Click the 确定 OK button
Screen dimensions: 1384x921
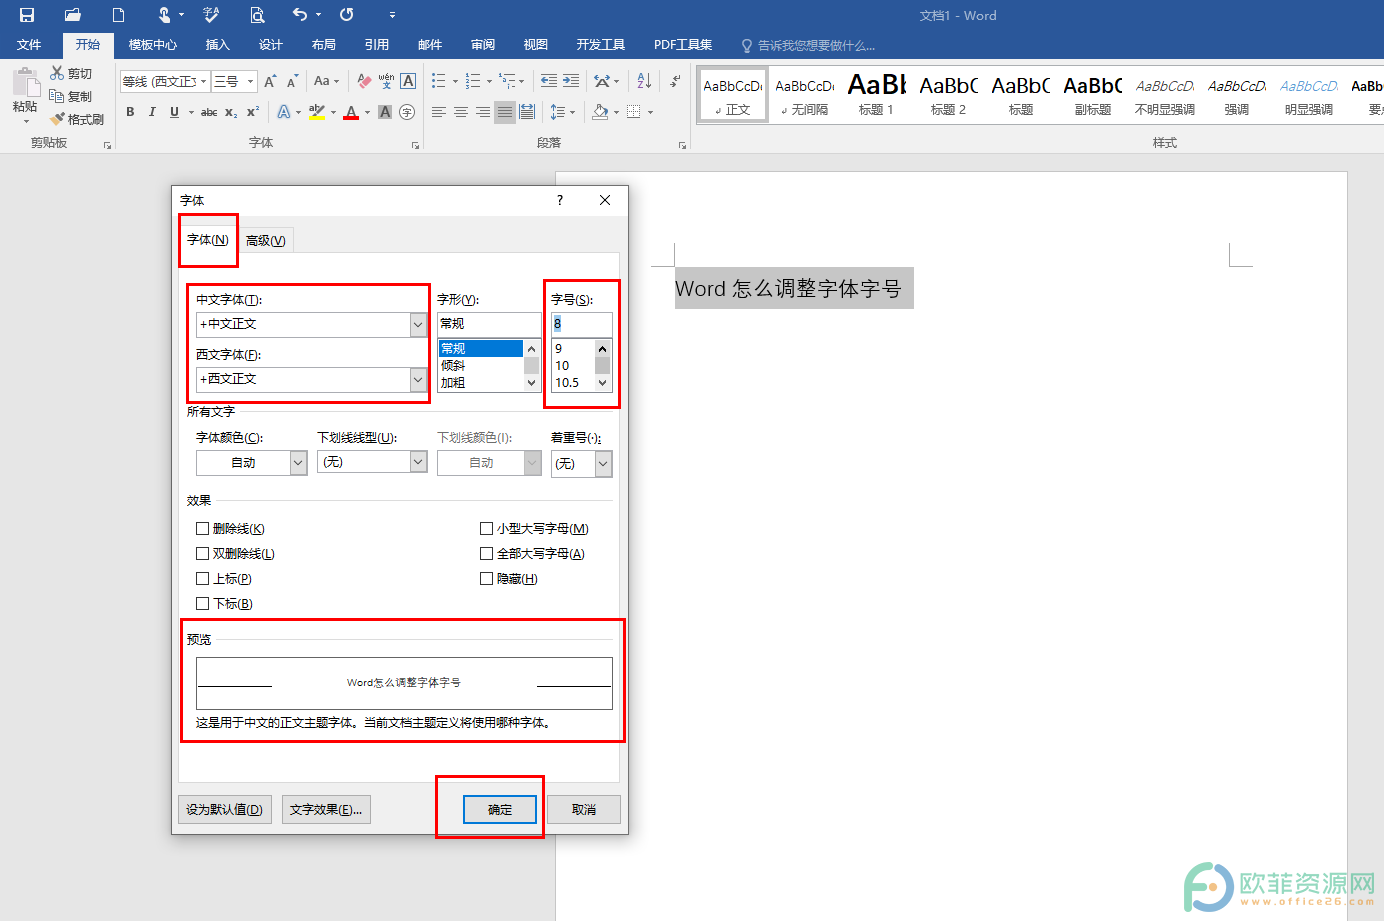[x=500, y=810]
